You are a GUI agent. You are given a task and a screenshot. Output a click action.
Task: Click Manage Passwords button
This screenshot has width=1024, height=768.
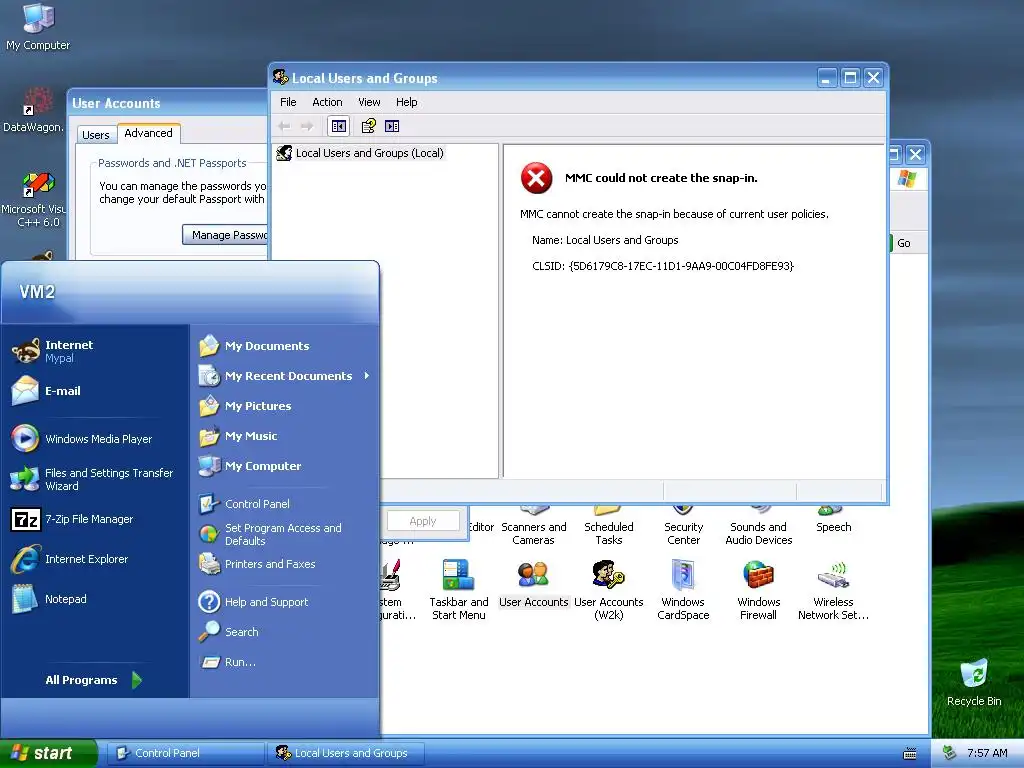[x=225, y=234]
